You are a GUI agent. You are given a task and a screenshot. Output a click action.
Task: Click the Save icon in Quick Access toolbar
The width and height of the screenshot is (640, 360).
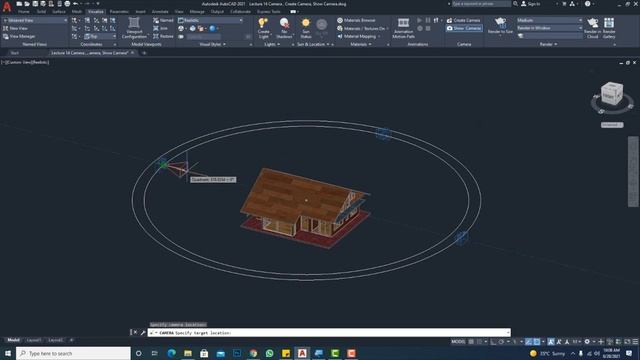(x=35, y=4)
